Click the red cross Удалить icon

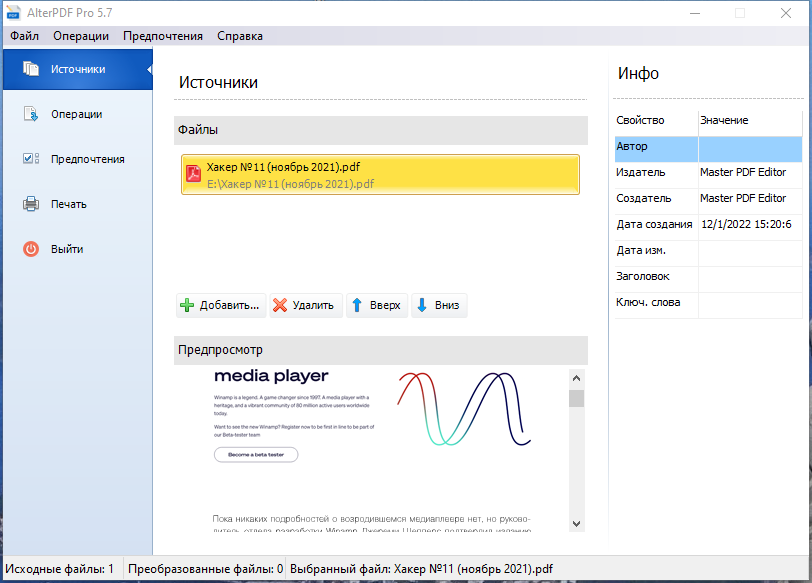[x=280, y=305]
